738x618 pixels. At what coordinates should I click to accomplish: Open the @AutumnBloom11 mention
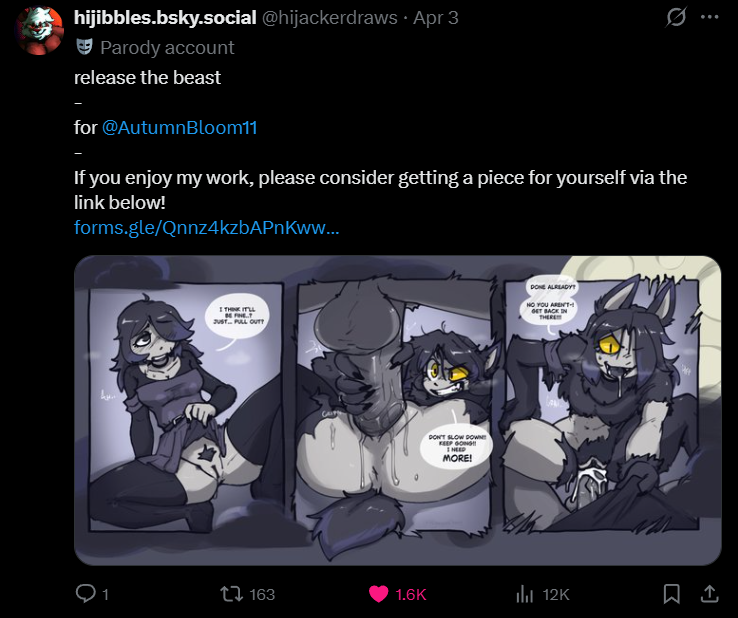(179, 128)
